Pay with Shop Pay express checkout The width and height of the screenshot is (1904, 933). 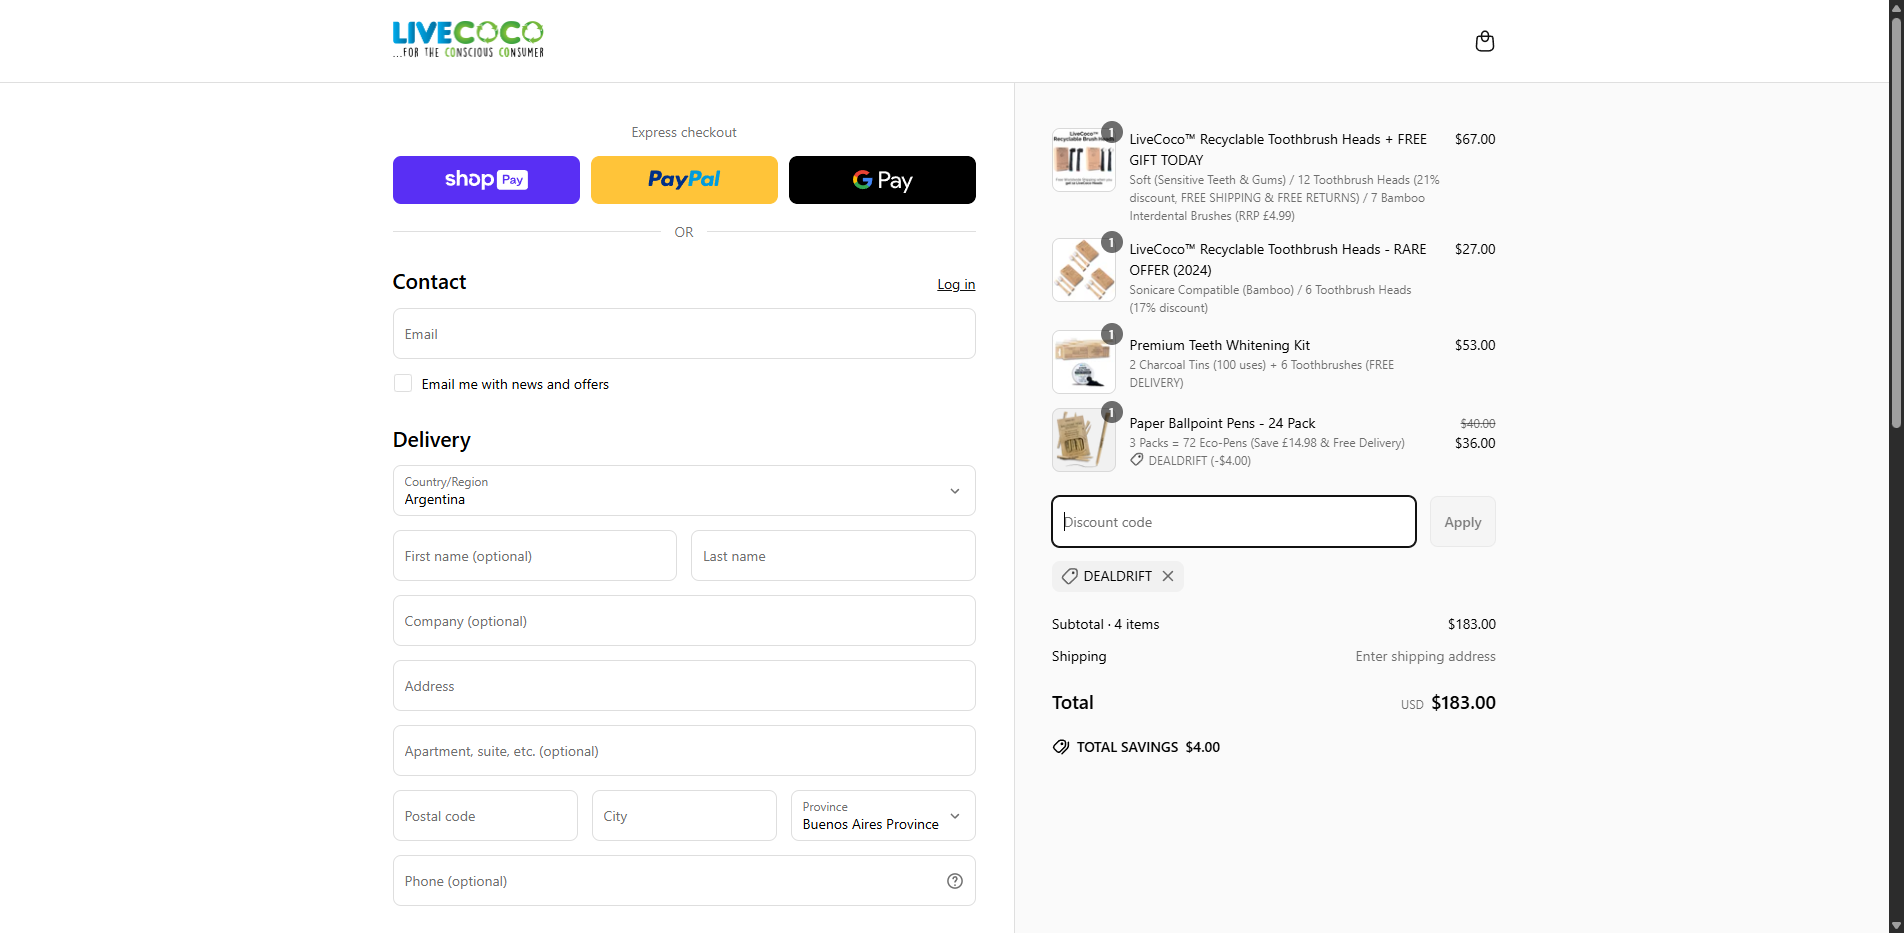pos(486,180)
